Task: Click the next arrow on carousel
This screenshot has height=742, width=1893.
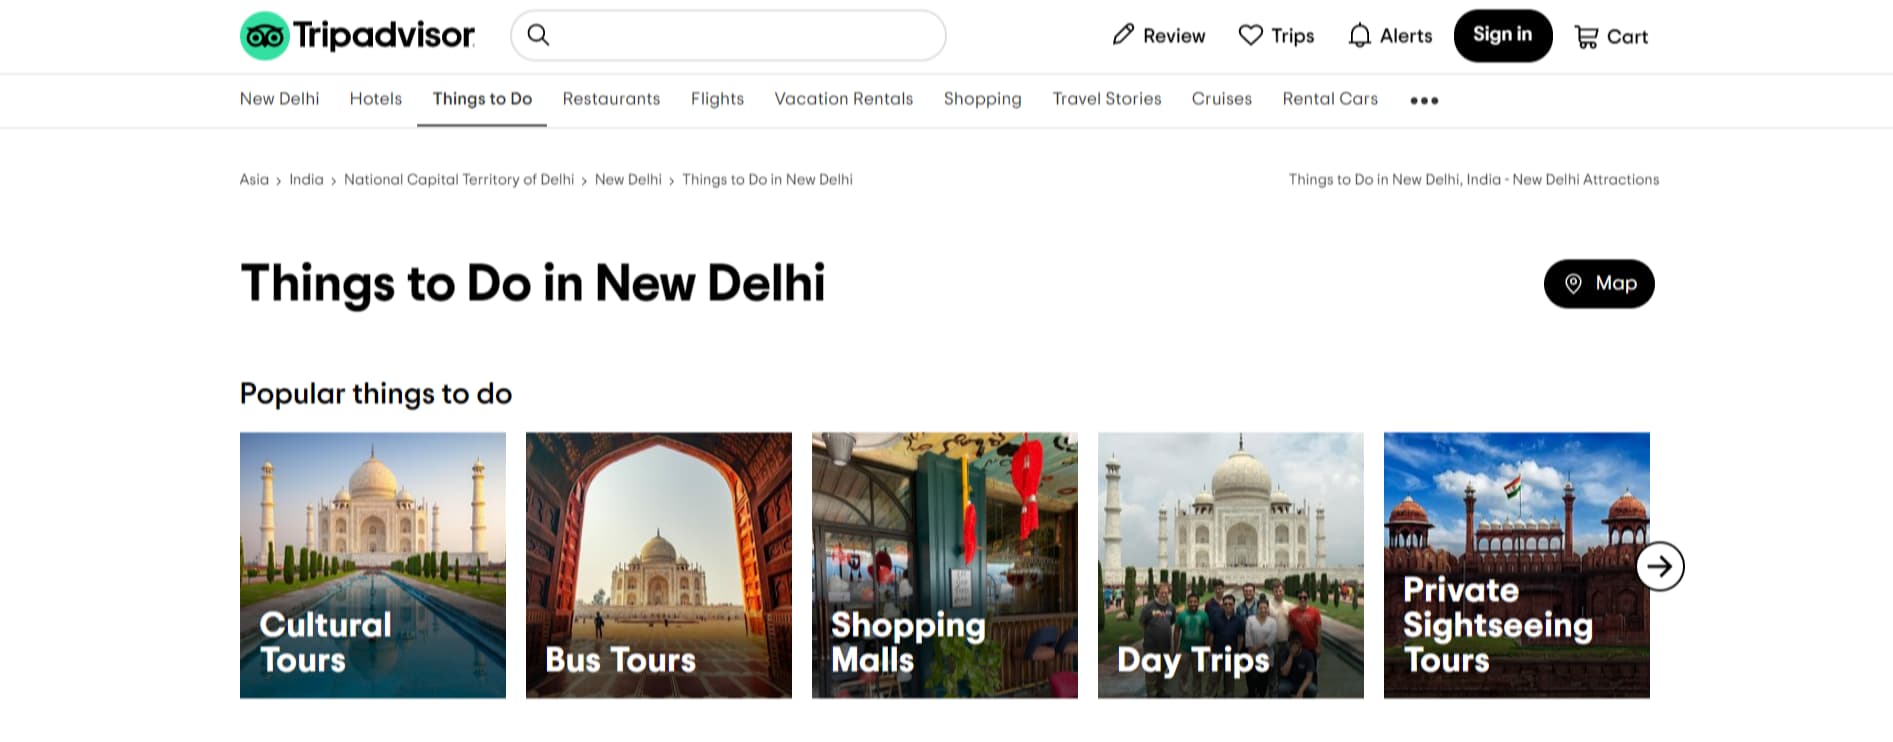Action: point(1660,567)
